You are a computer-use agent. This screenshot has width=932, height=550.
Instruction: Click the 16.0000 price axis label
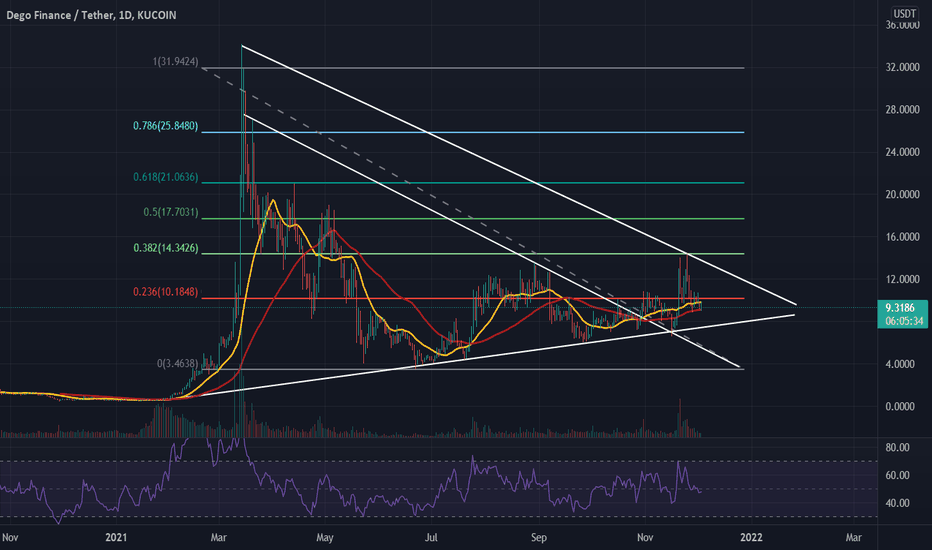point(902,237)
